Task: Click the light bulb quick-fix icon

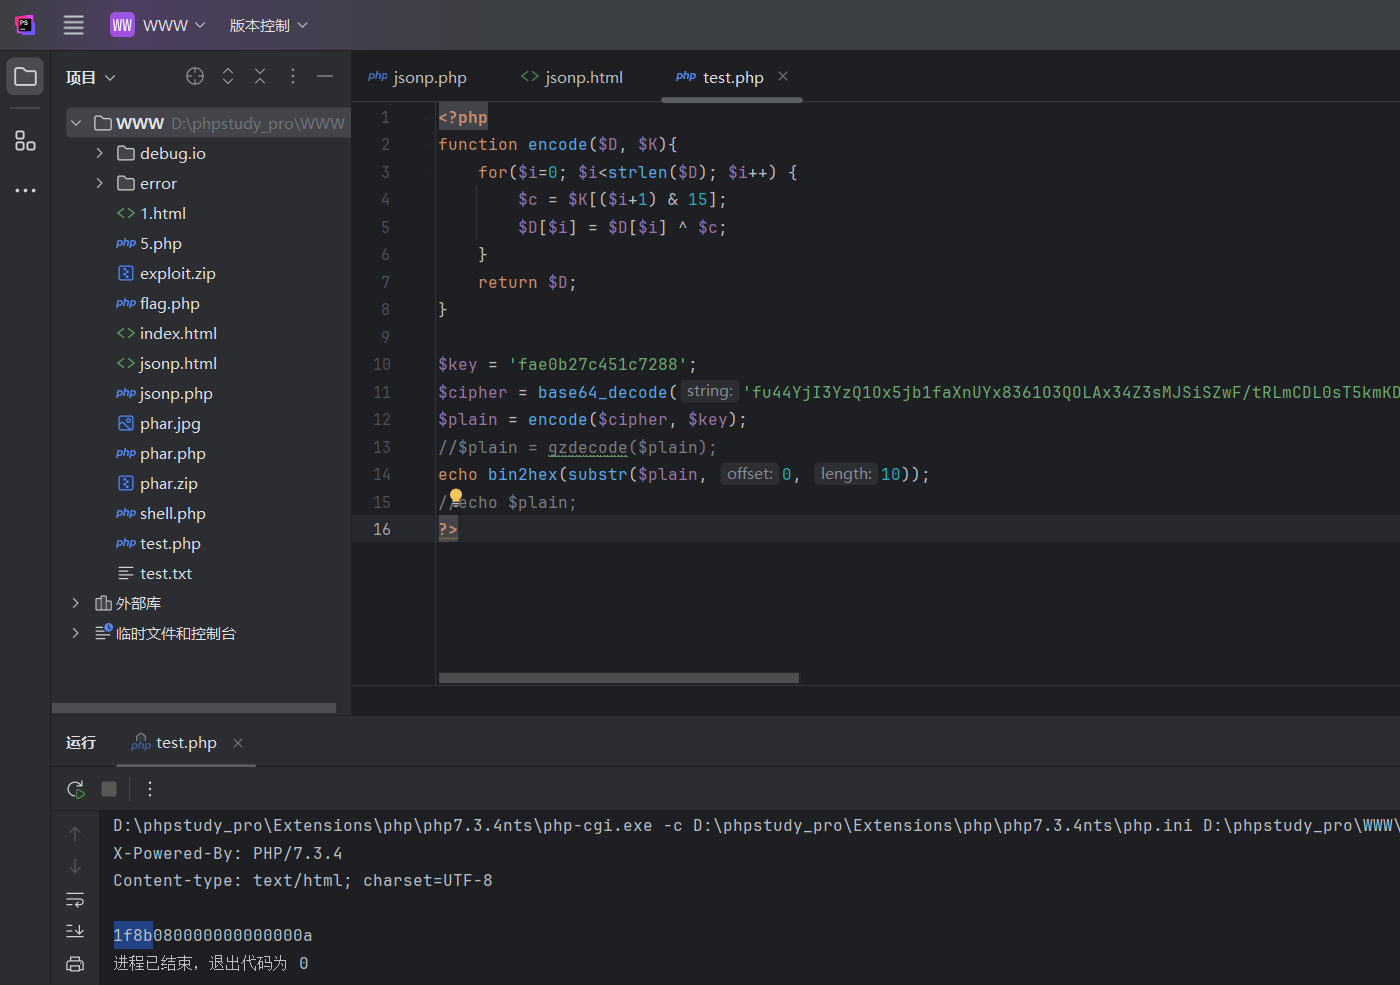Action: tap(456, 496)
